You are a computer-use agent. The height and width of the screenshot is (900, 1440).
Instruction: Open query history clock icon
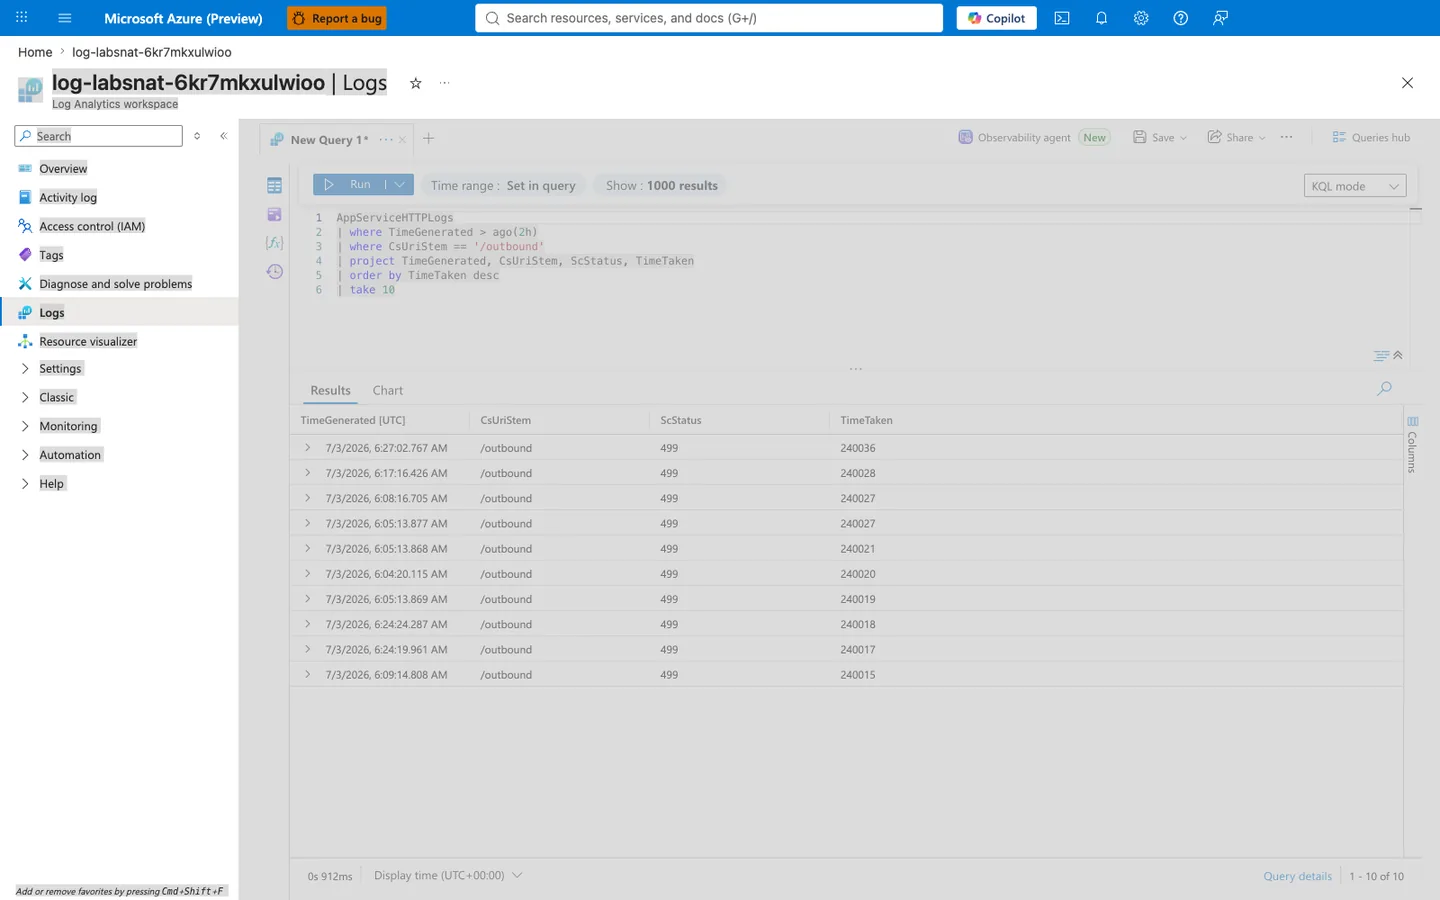(x=274, y=272)
